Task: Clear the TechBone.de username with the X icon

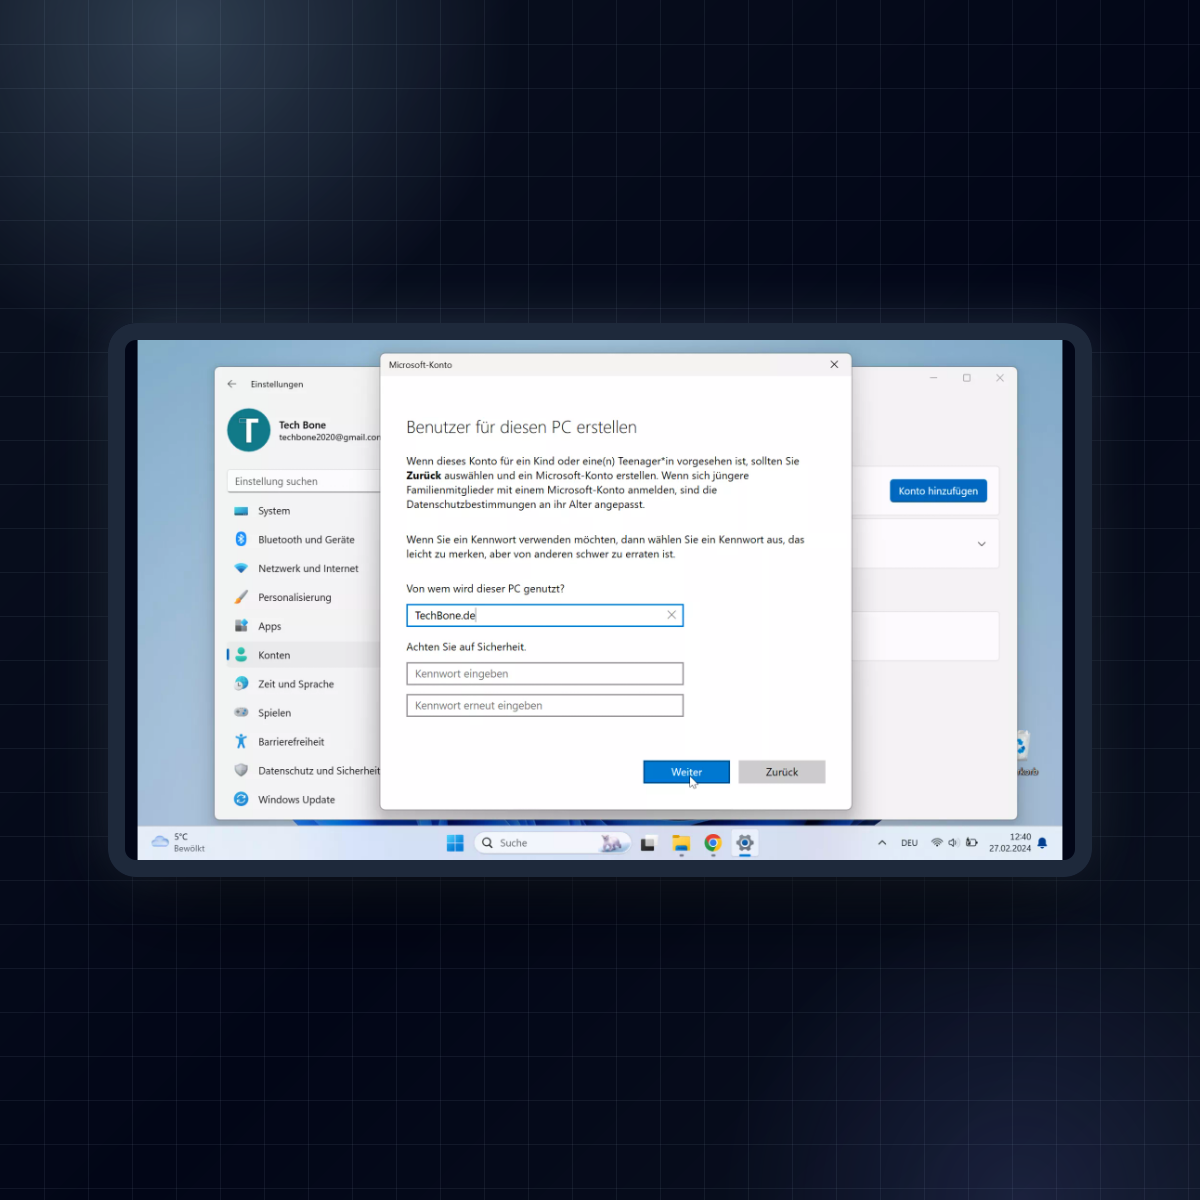Action: [672, 615]
